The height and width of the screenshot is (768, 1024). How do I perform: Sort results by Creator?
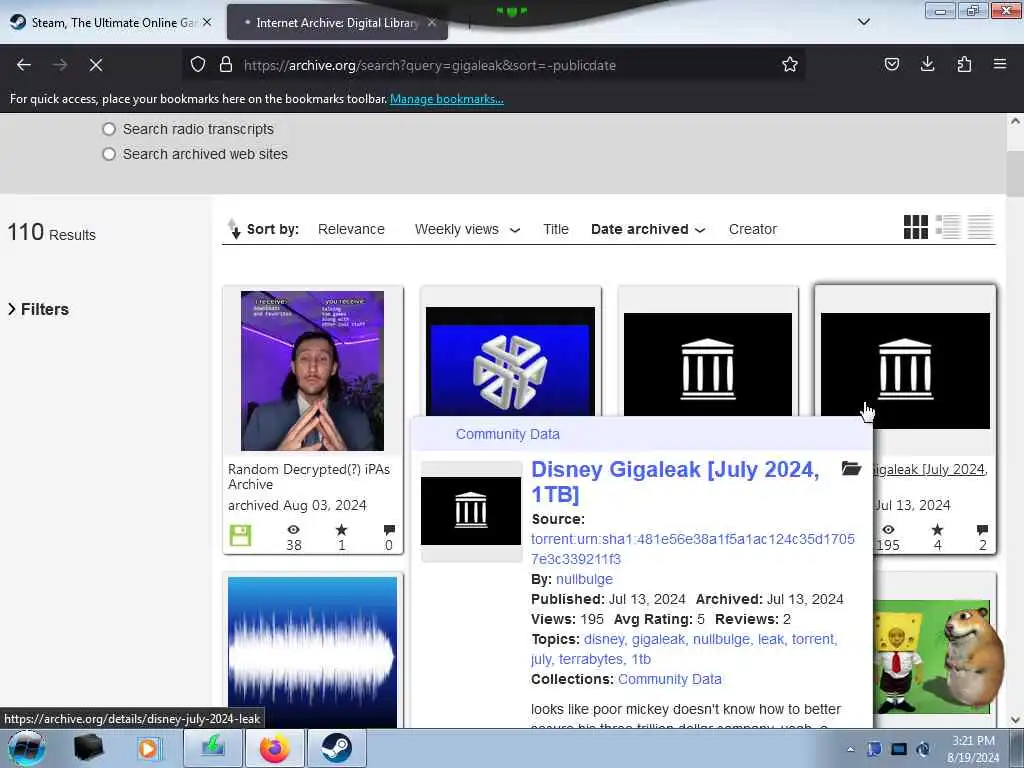752,229
